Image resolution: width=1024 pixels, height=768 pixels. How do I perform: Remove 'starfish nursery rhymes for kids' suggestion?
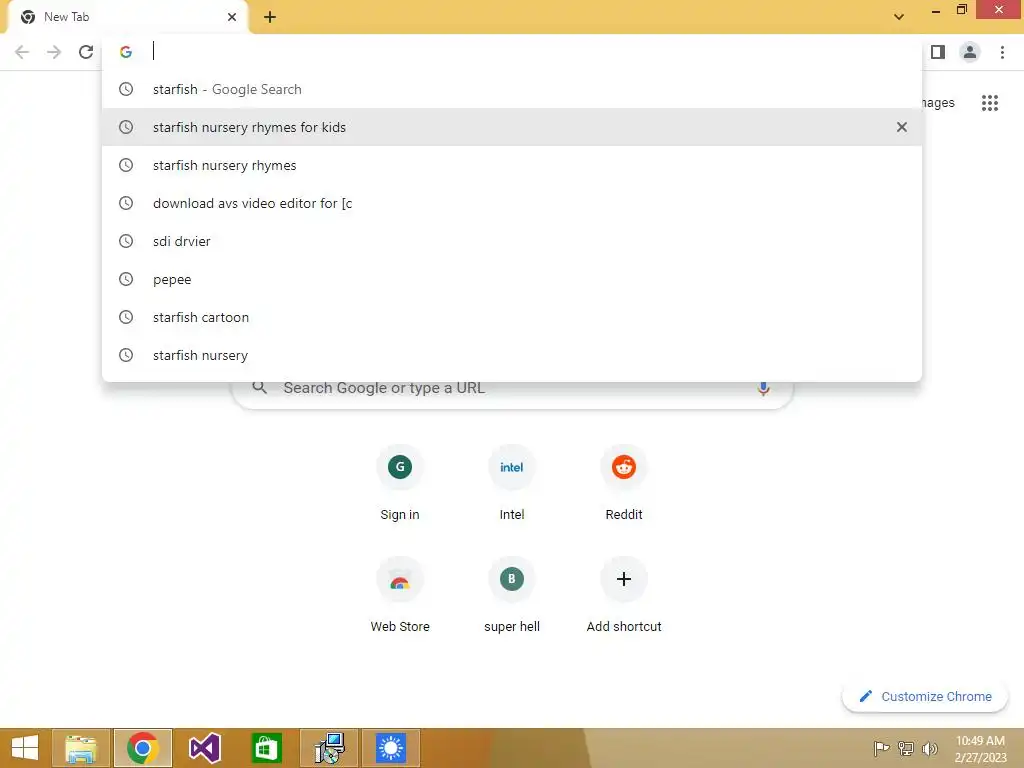(x=902, y=127)
